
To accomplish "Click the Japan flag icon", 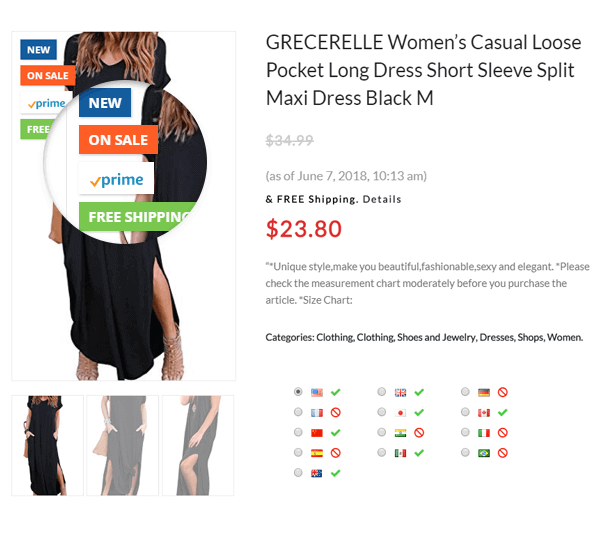I will click(x=400, y=412).
